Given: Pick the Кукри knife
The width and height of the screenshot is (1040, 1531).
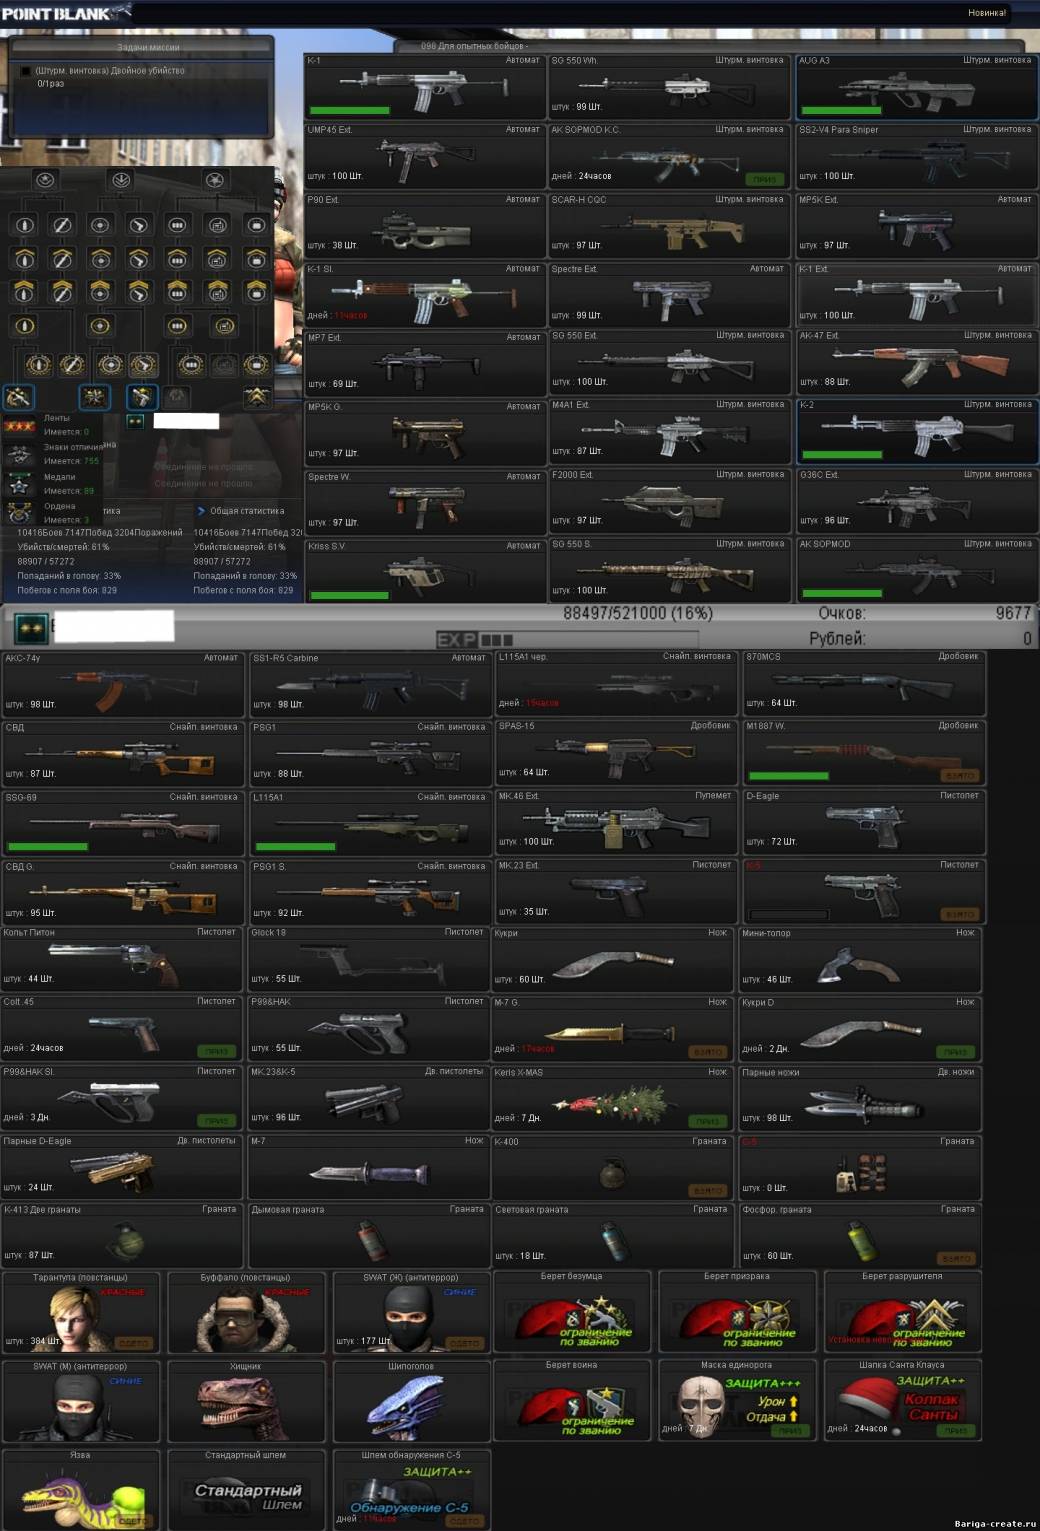Looking at the screenshot, I should (x=612, y=960).
